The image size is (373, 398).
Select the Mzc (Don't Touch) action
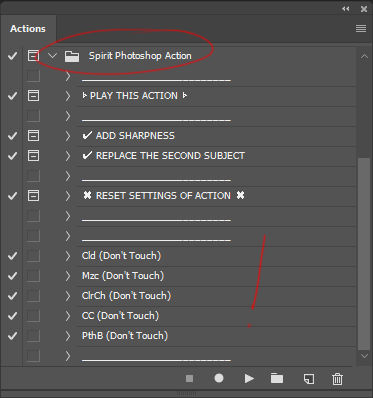tap(217, 276)
